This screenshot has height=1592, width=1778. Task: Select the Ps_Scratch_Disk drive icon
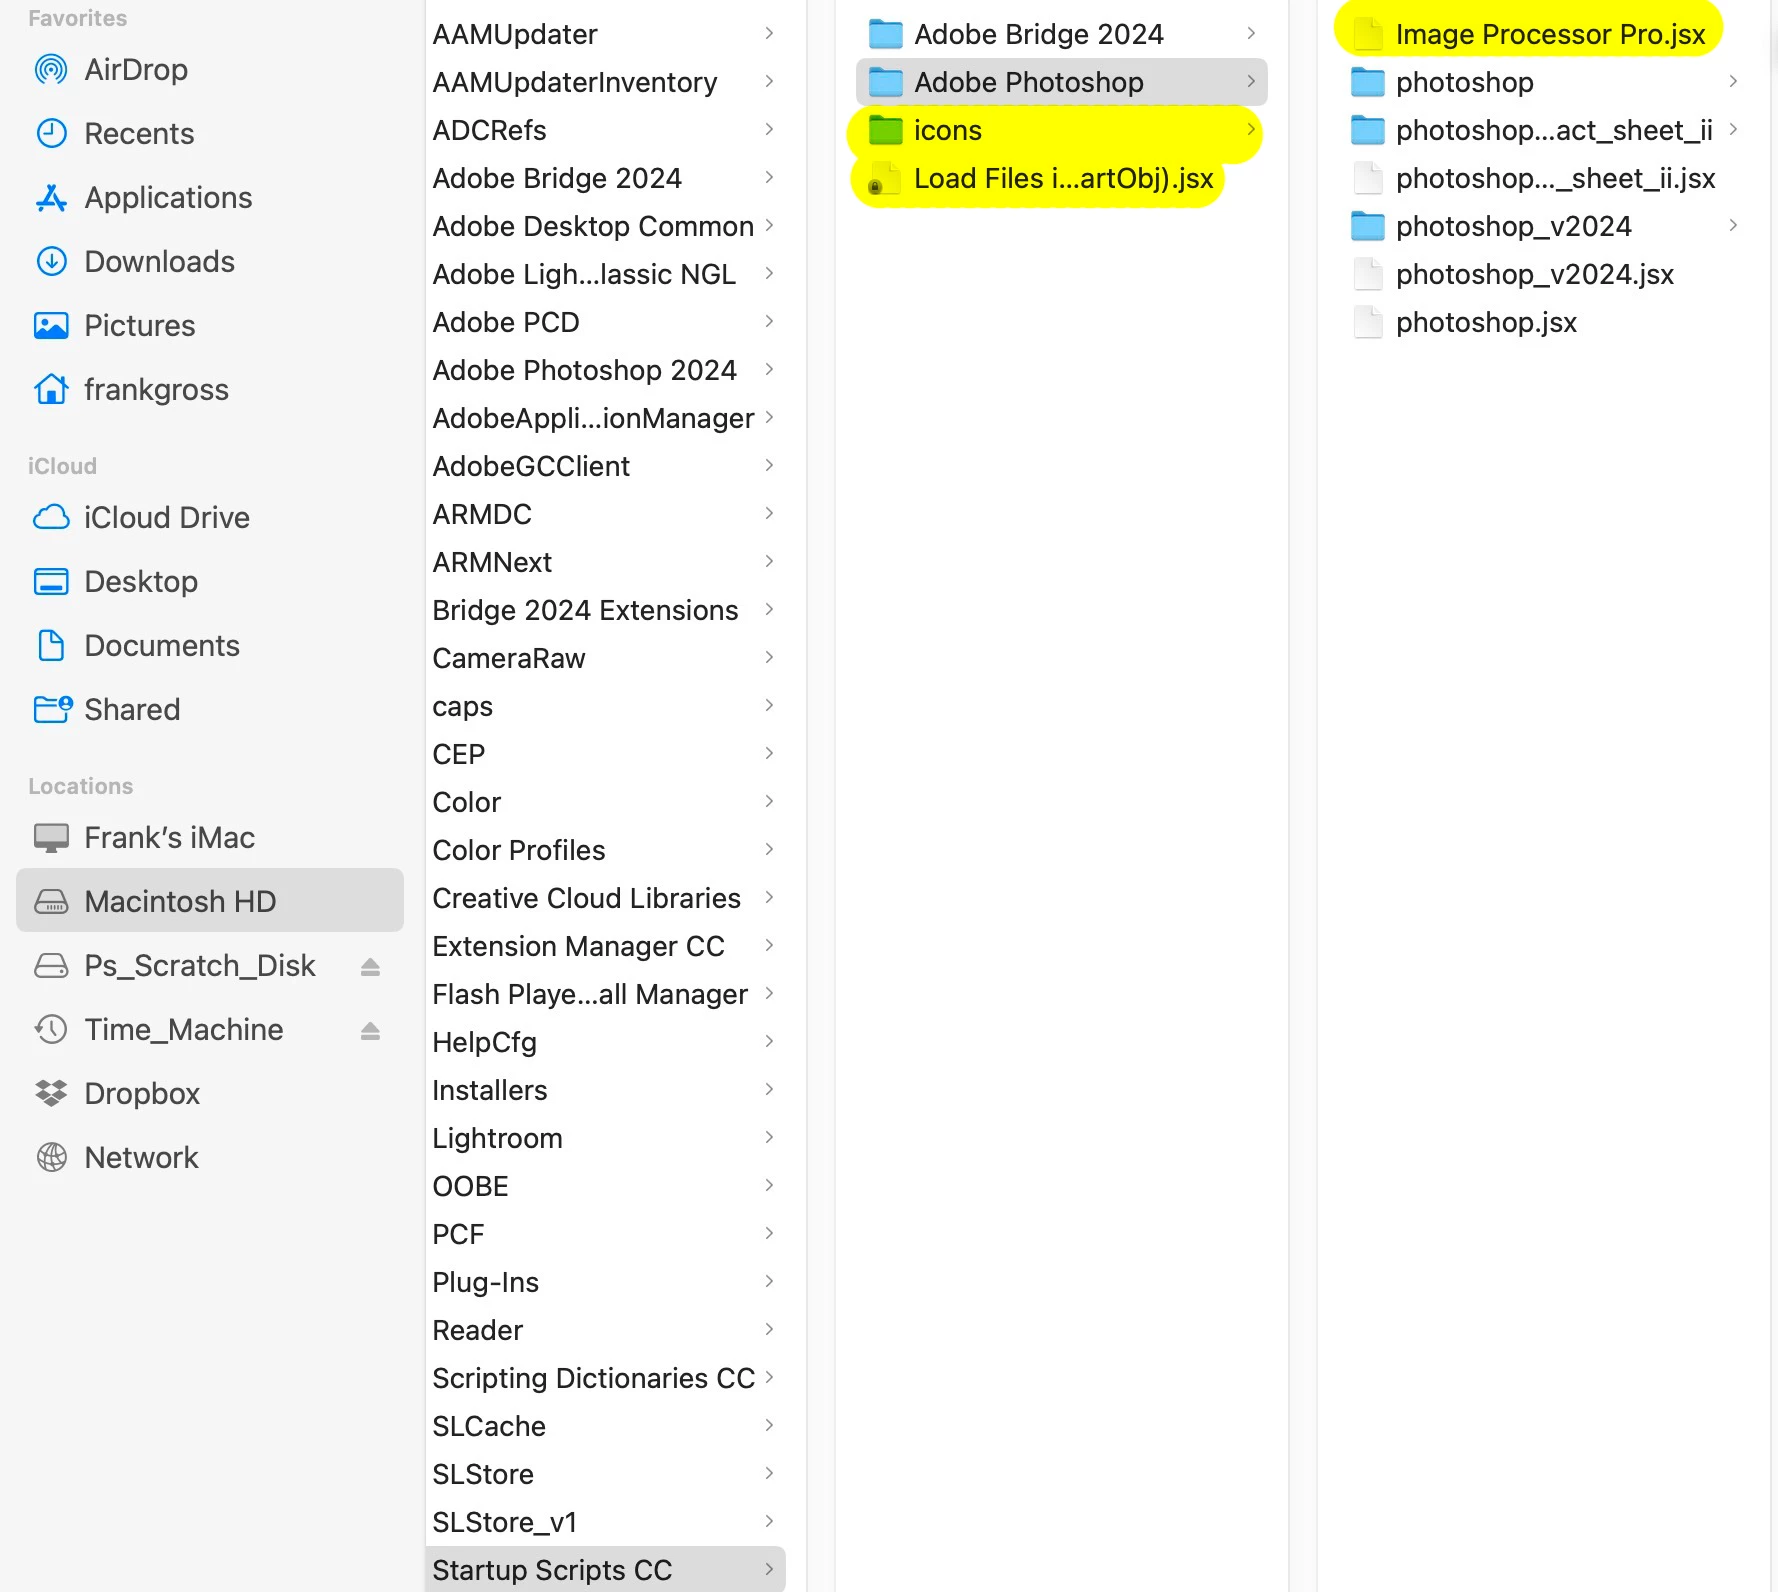point(51,966)
